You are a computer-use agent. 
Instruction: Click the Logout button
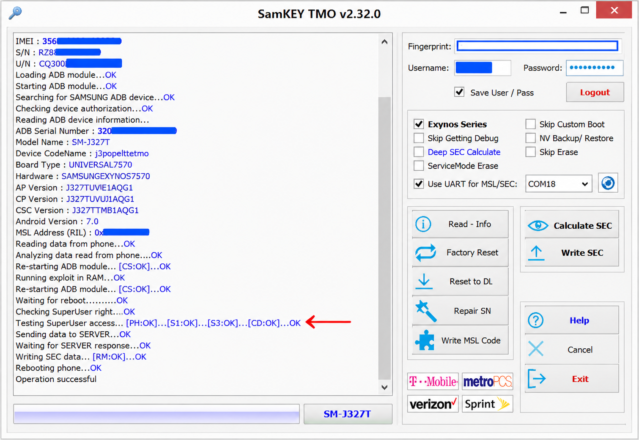tap(595, 92)
